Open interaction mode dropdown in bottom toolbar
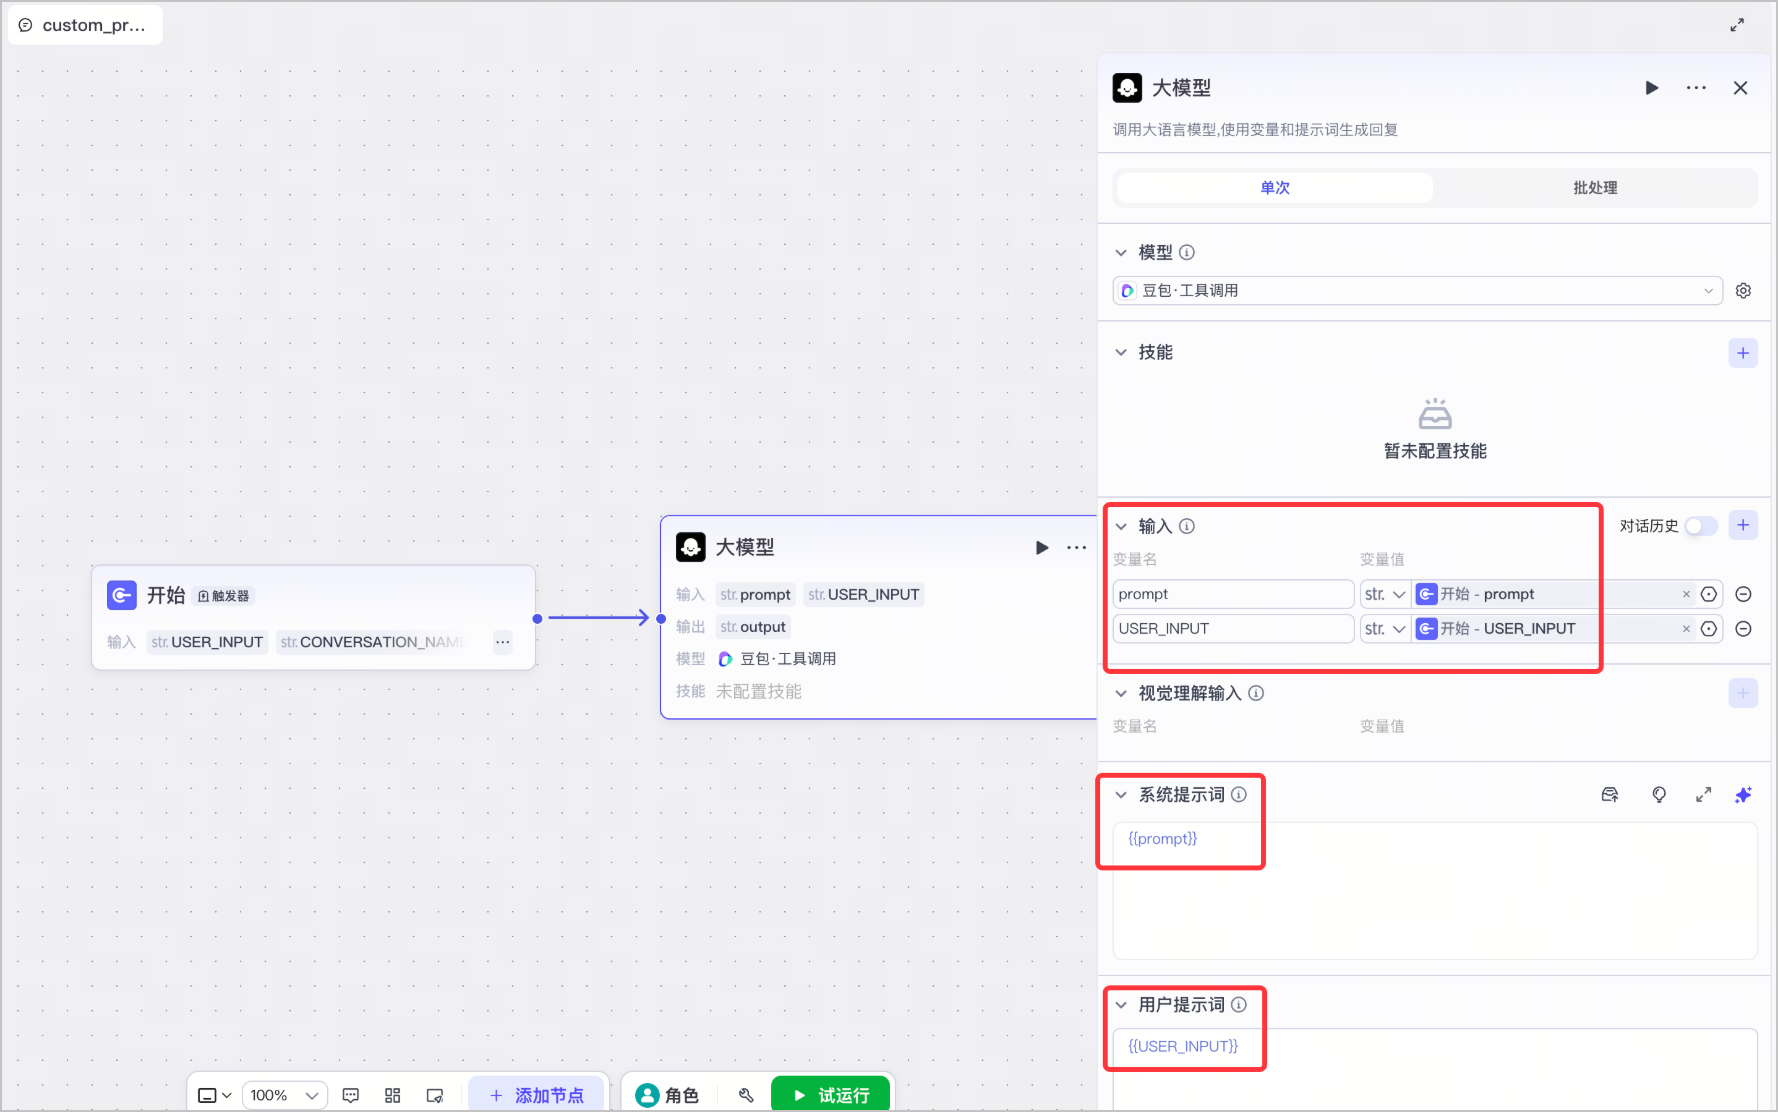 pyautogui.click(x=215, y=1095)
